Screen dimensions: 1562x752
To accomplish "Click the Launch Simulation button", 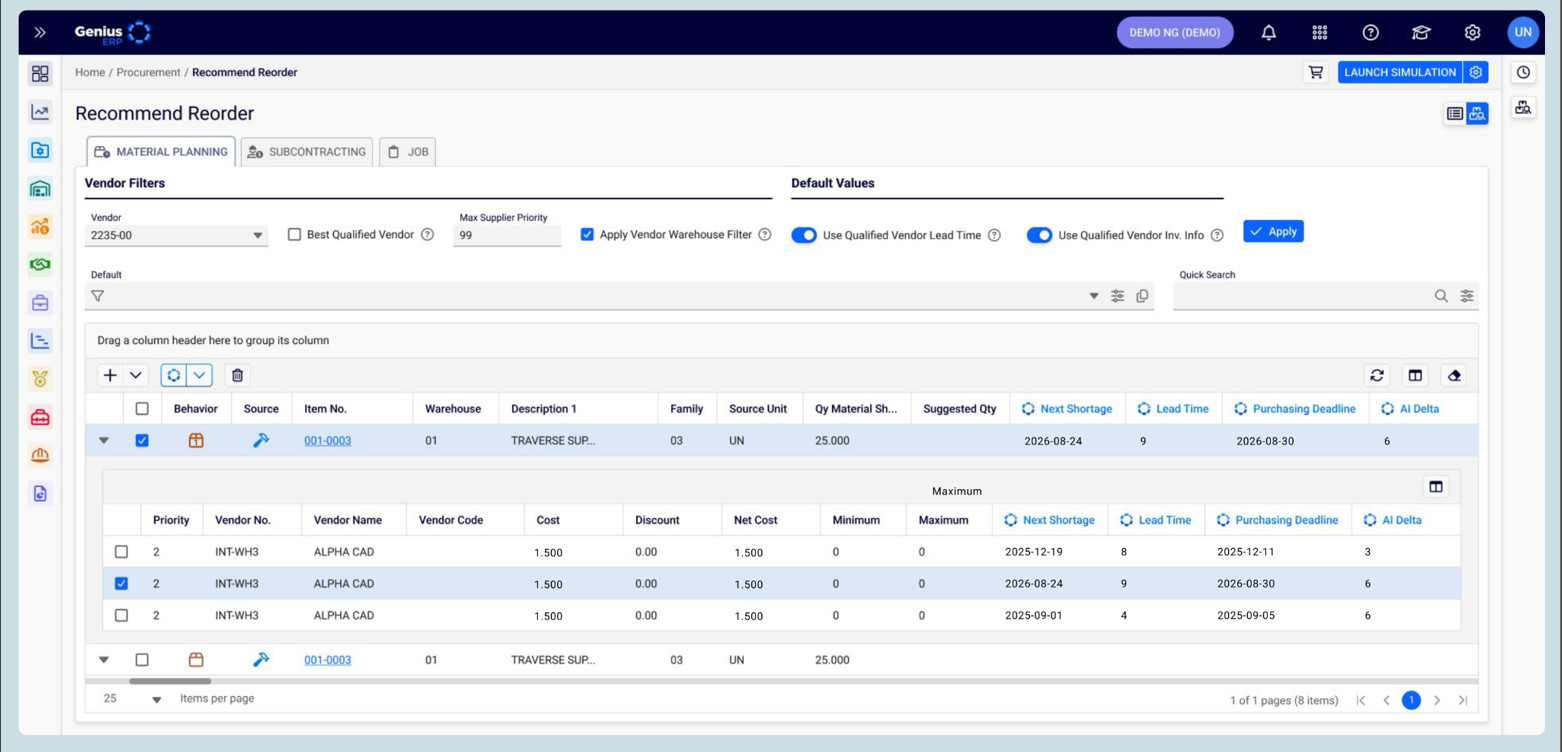I will tap(1399, 72).
